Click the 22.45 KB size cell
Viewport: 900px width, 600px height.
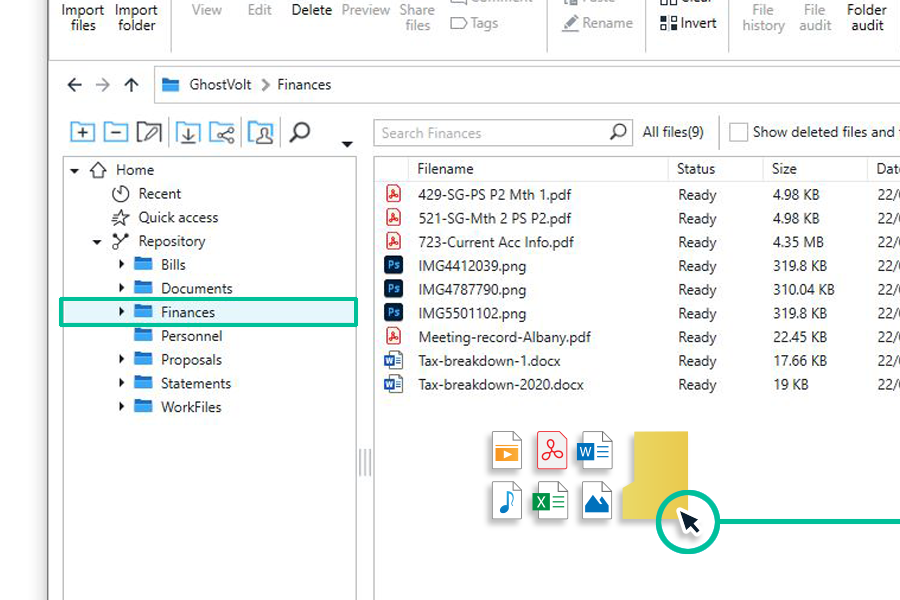(800, 337)
